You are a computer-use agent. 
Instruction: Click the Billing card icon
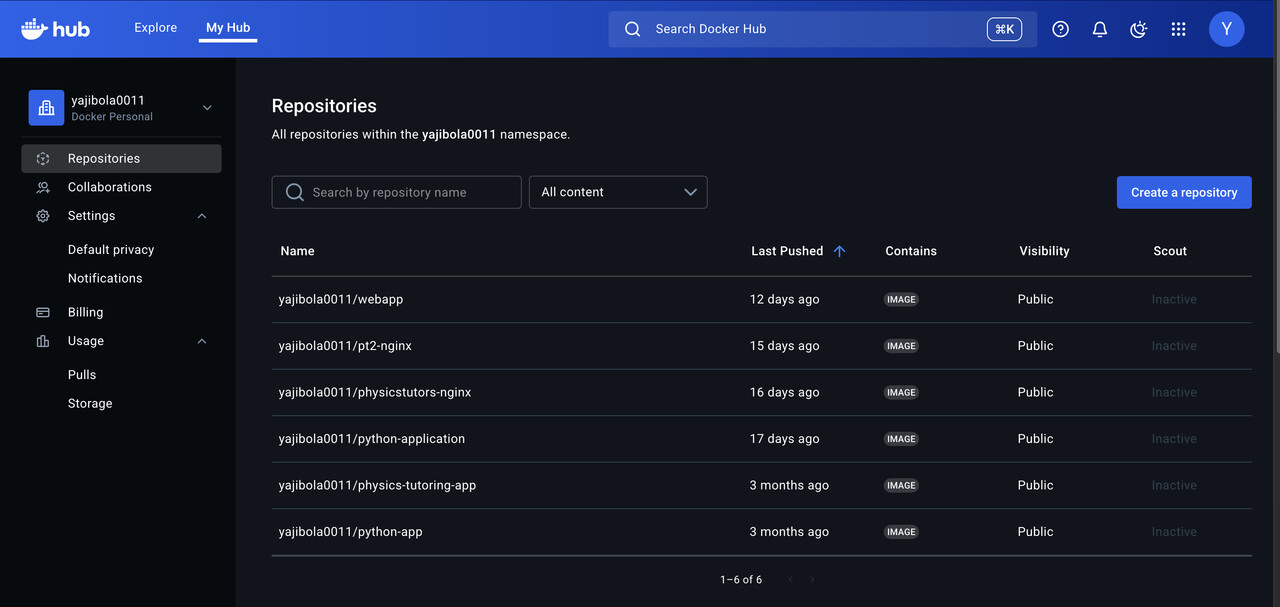click(43, 312)
